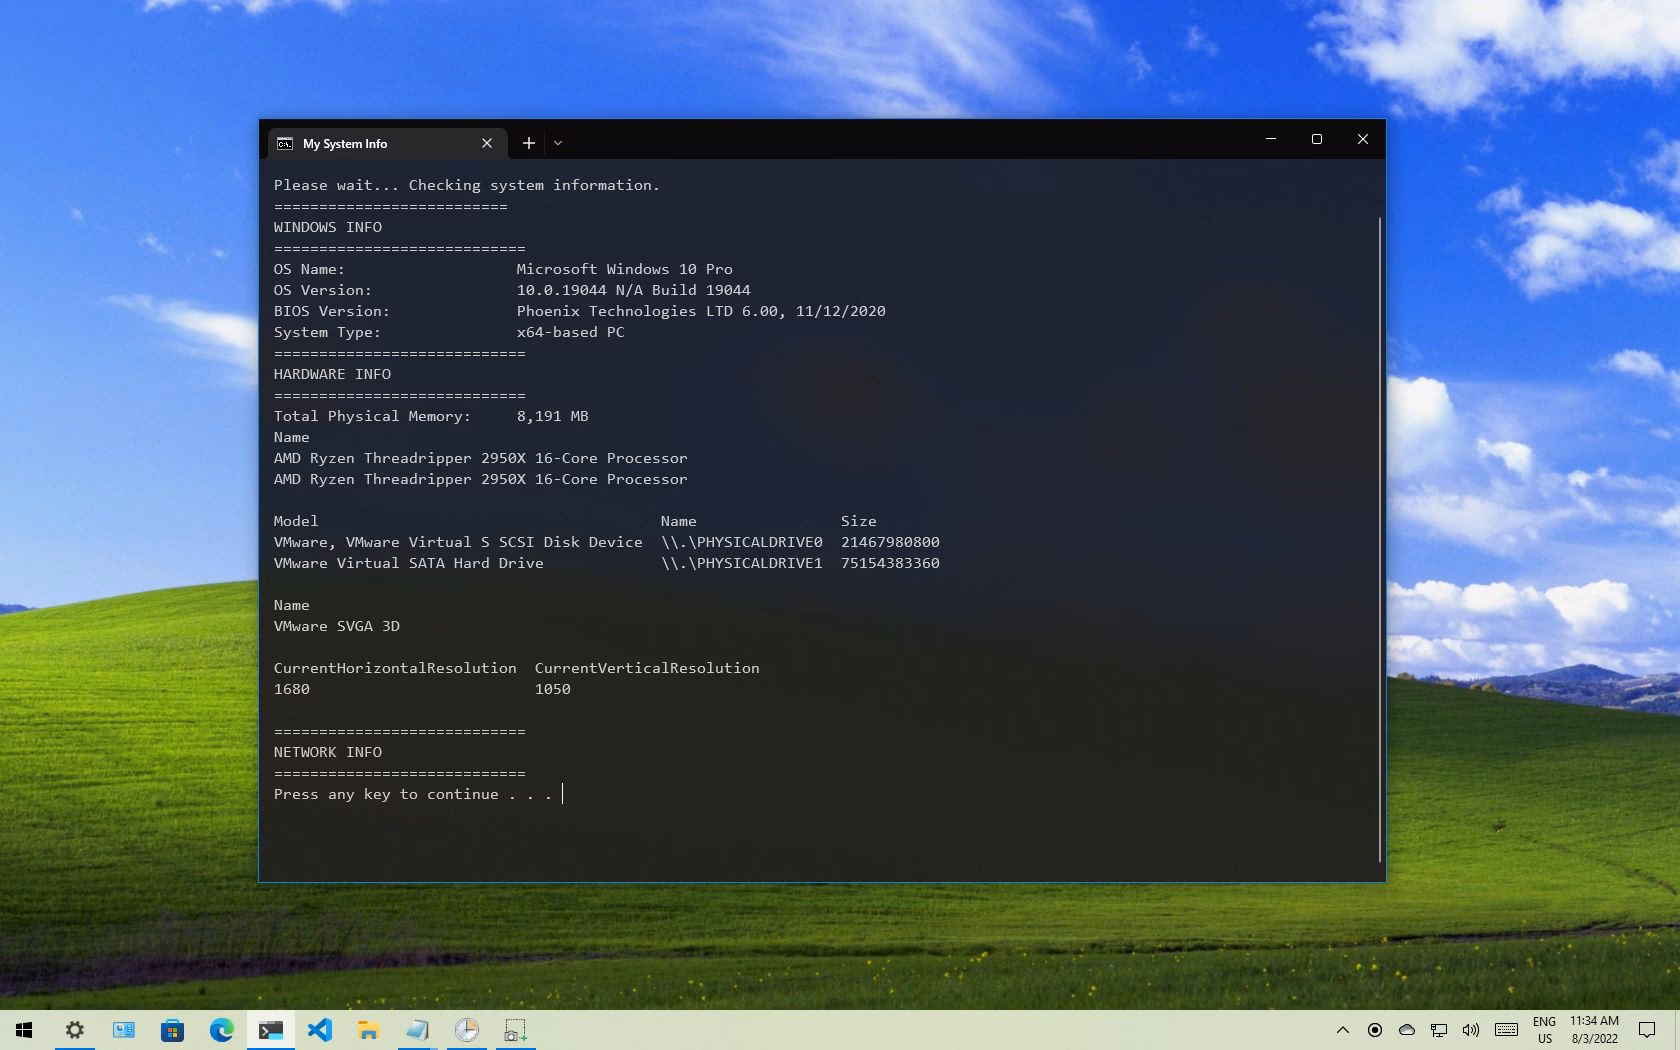Click the 'Total Physical Memory:' label
The image size is (1680, 1050).
pyautogui.click(x=372, y=416)
